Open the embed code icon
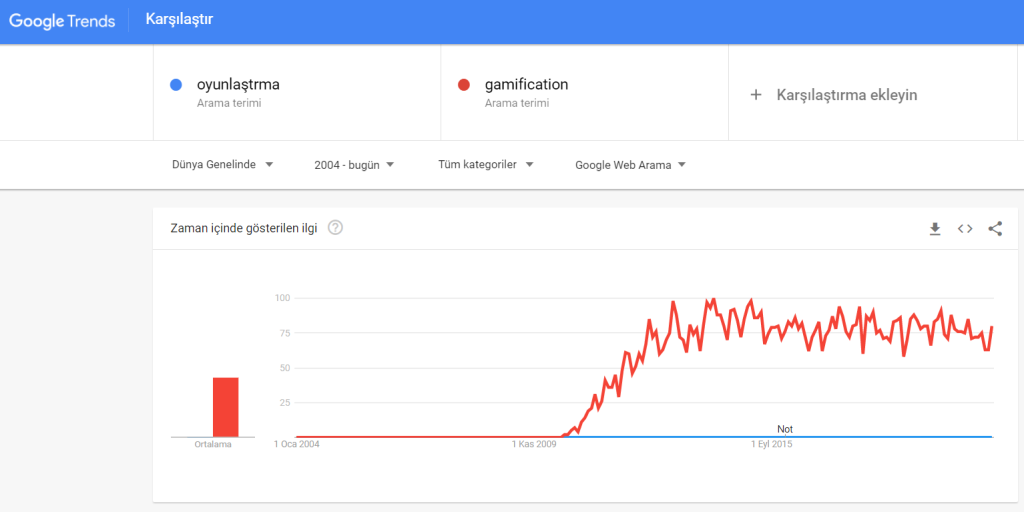This screenshot has width=1024, height=512. point(965,229)
